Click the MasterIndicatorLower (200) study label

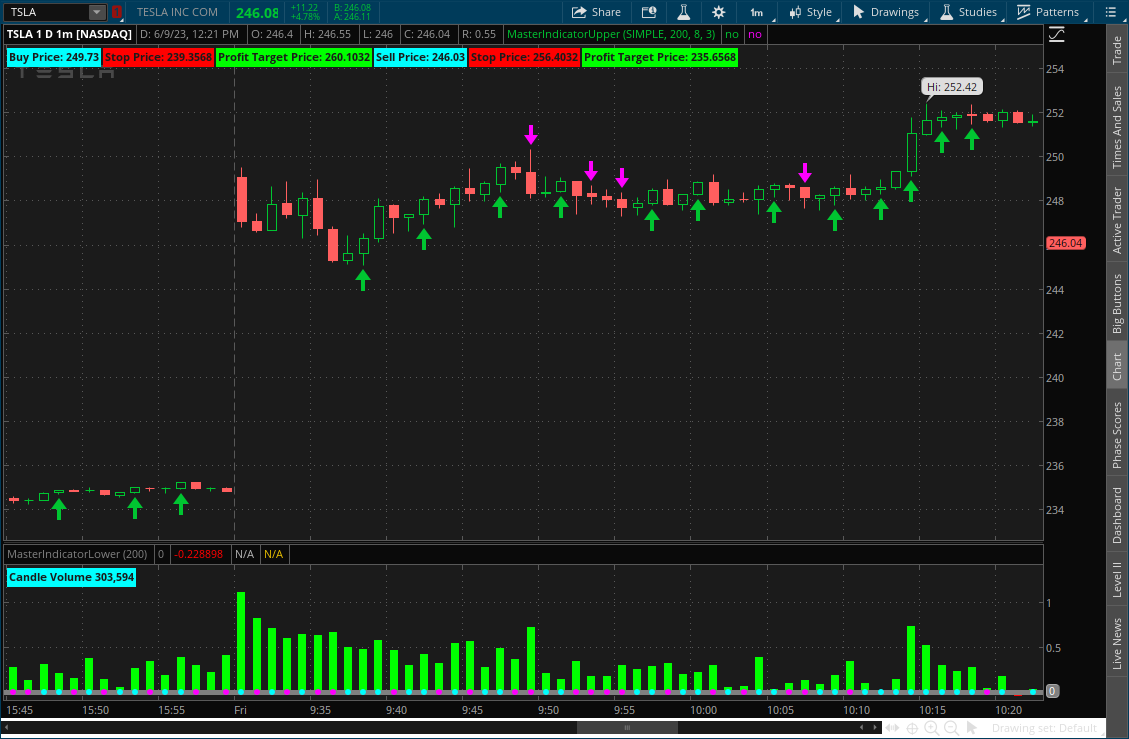pos(77,554)
